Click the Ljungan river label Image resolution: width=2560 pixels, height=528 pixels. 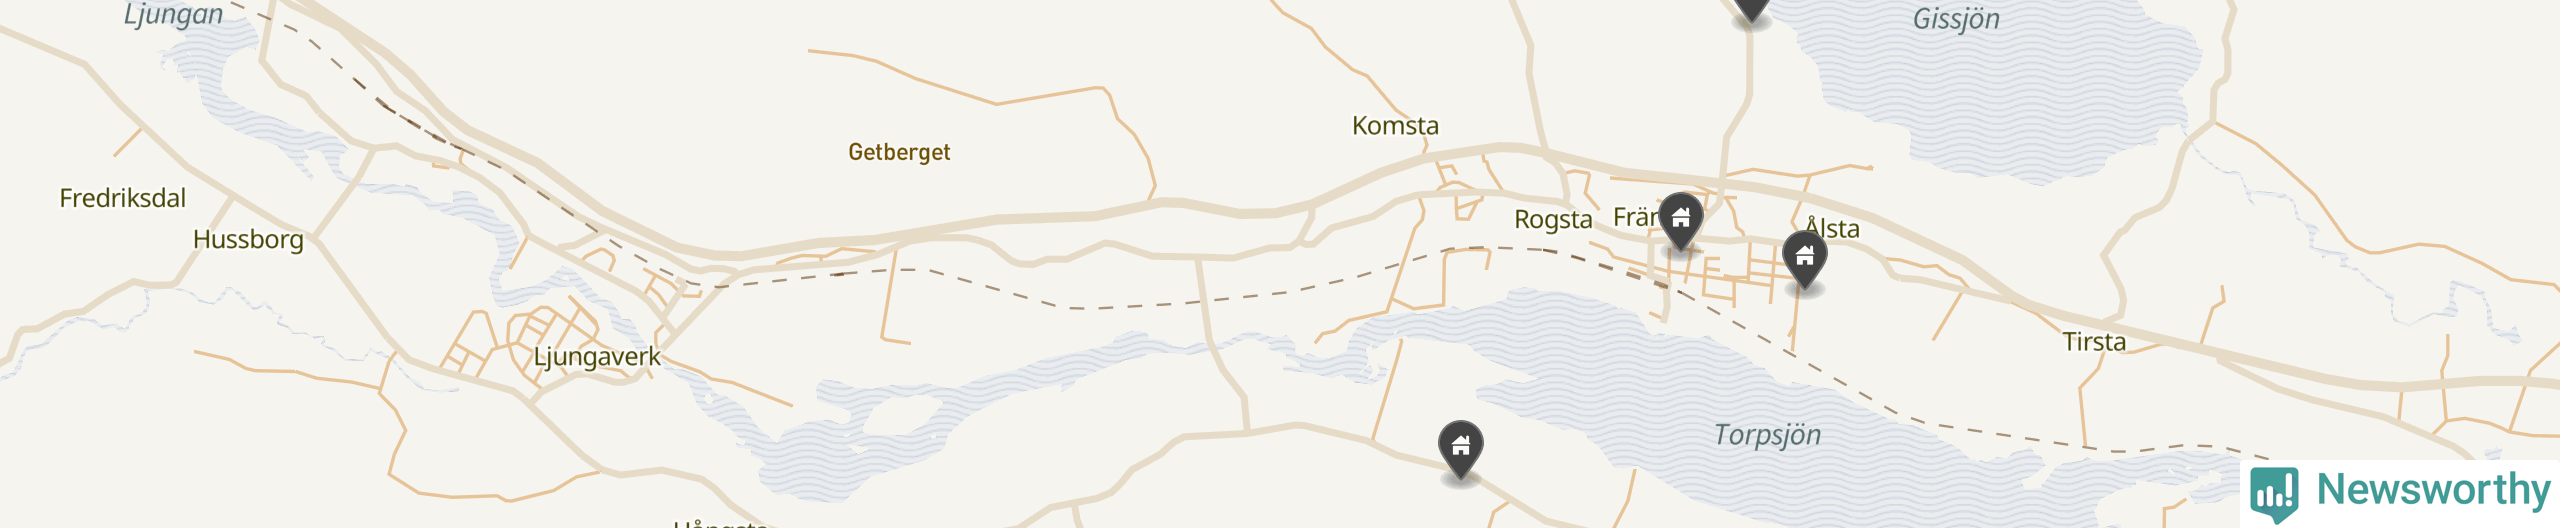point(173,15)
